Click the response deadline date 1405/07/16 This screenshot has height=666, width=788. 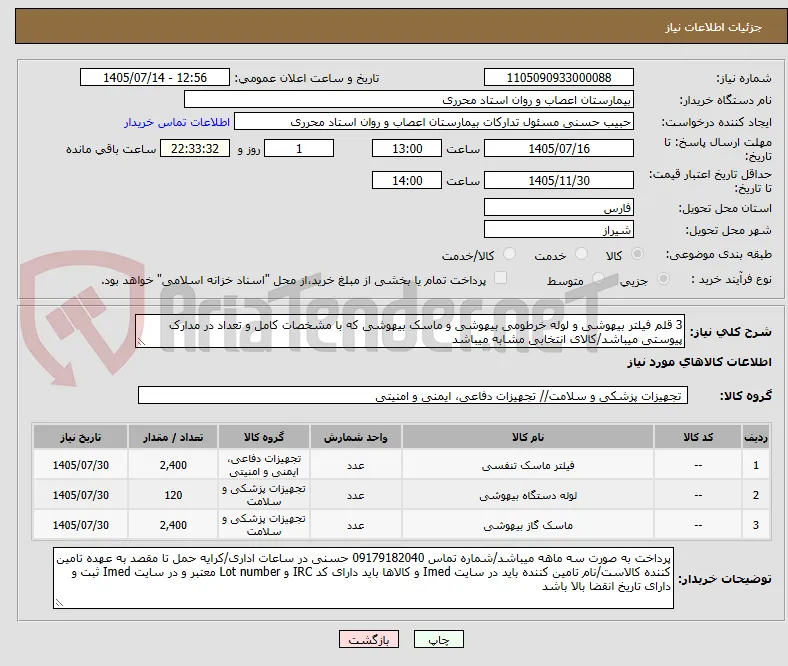(559, 148)
